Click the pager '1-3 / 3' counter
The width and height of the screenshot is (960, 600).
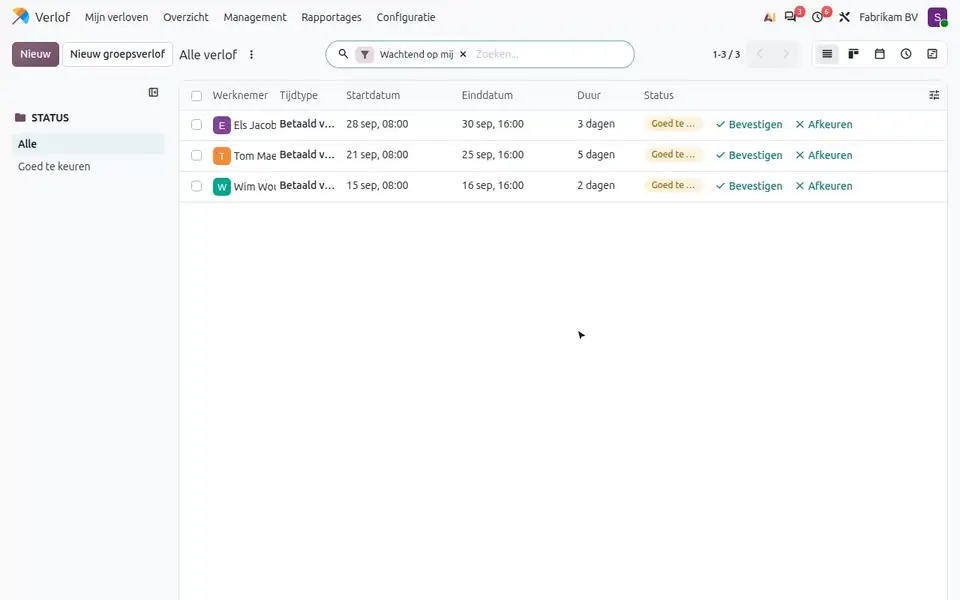[x=726, y=54]
